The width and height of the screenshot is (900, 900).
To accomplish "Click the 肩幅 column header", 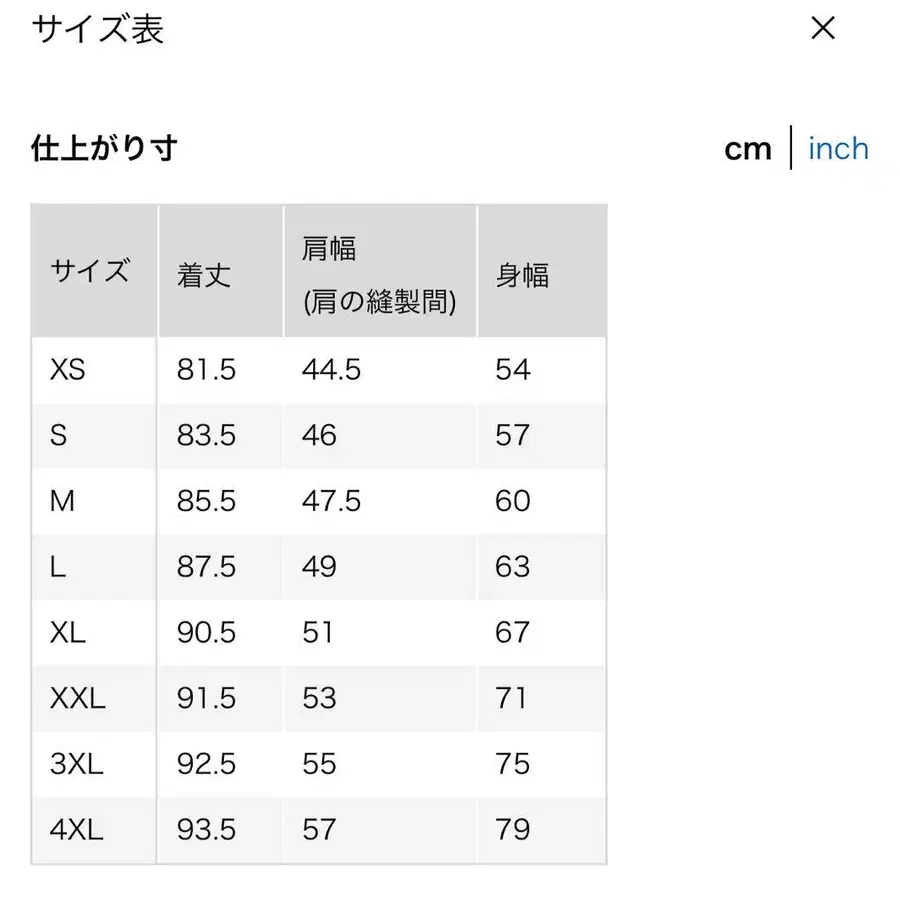I will [330, 249].
